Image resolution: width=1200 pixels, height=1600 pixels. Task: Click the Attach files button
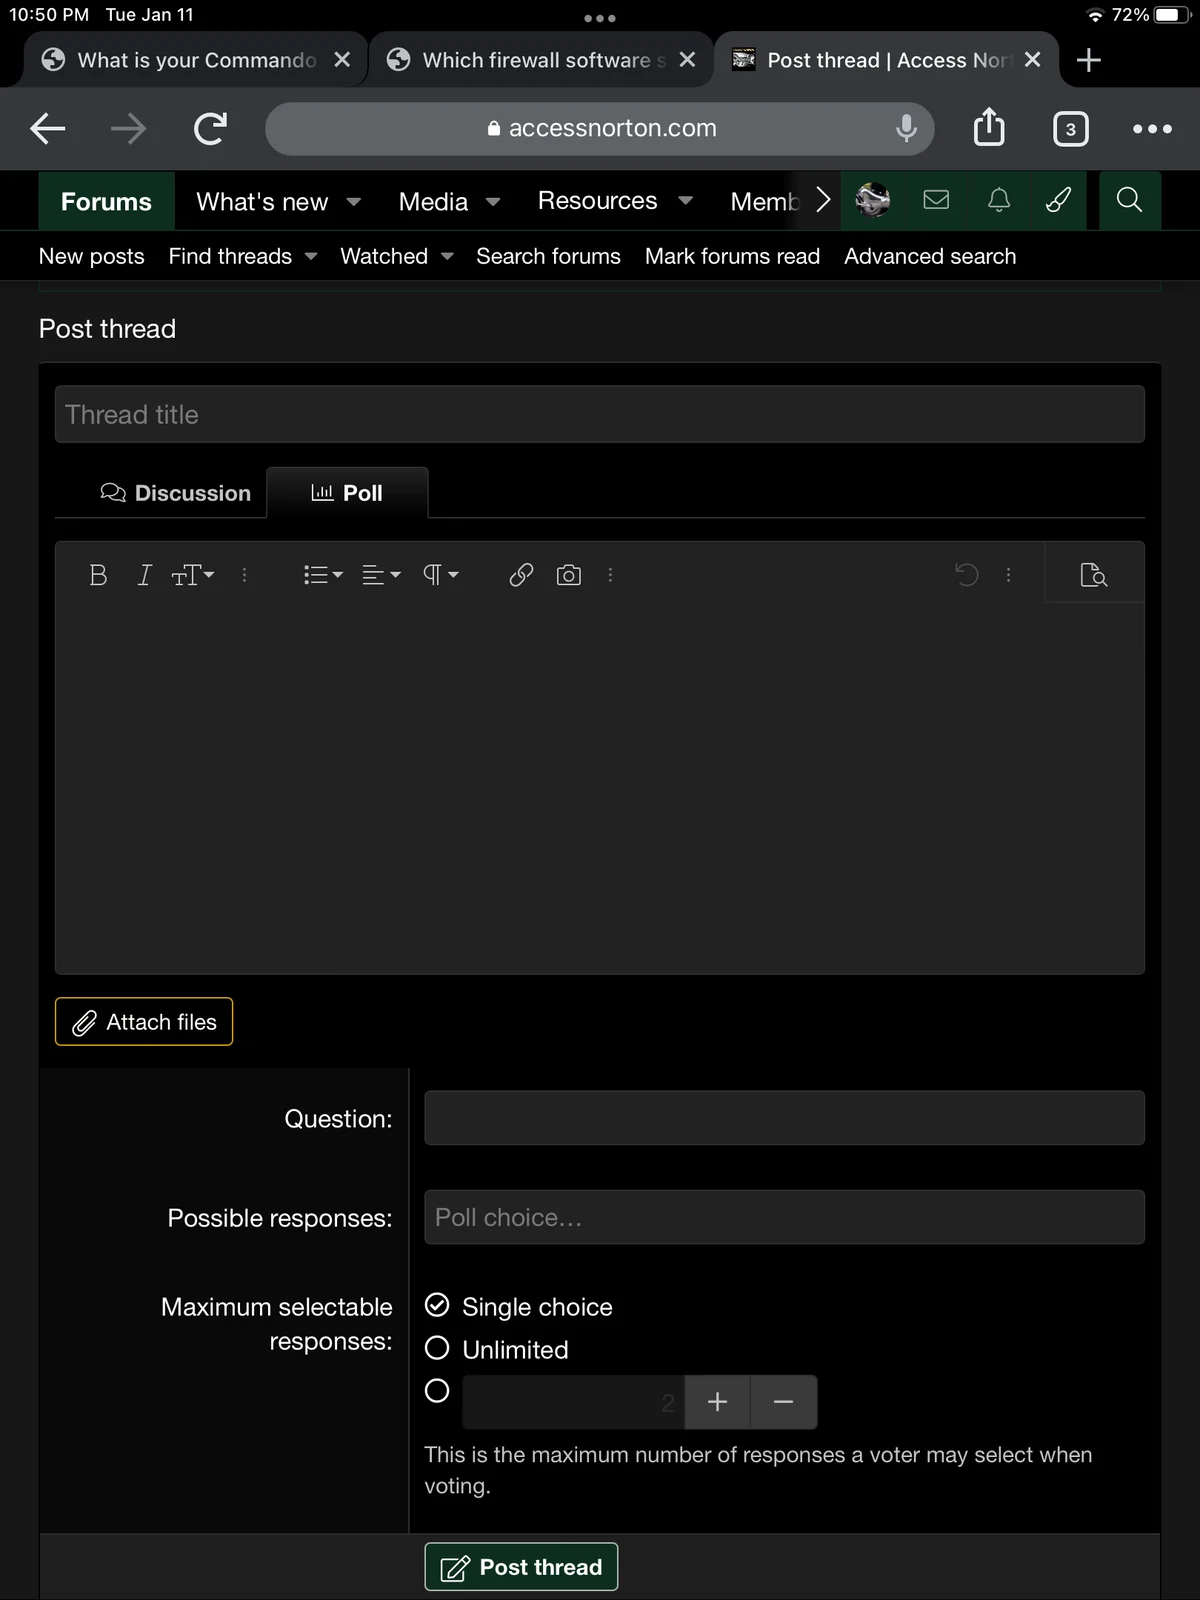(144, 1022)
